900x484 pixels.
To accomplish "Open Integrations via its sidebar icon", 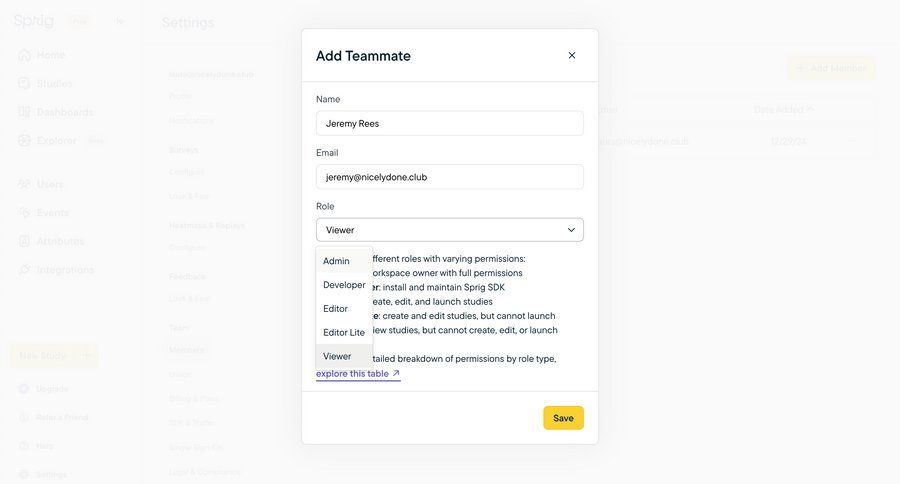I will (x=24, y=270).
